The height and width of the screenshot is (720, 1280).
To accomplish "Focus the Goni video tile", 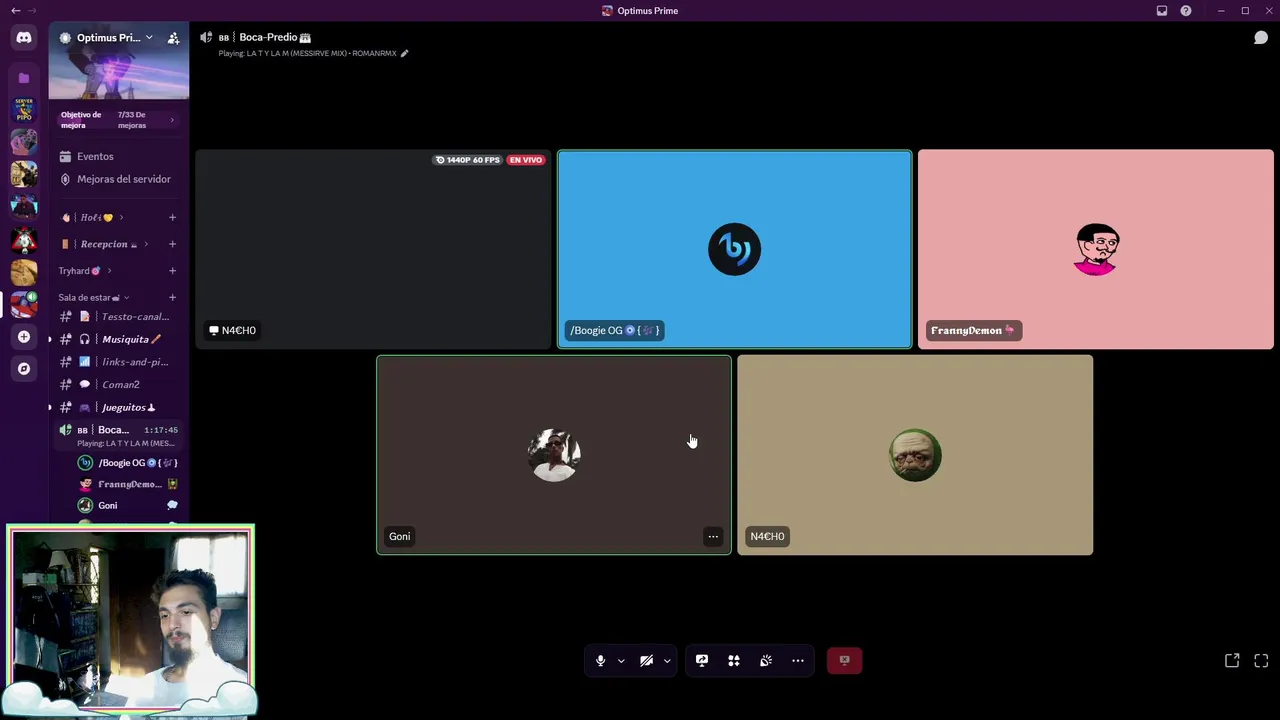I will (554, 455).
